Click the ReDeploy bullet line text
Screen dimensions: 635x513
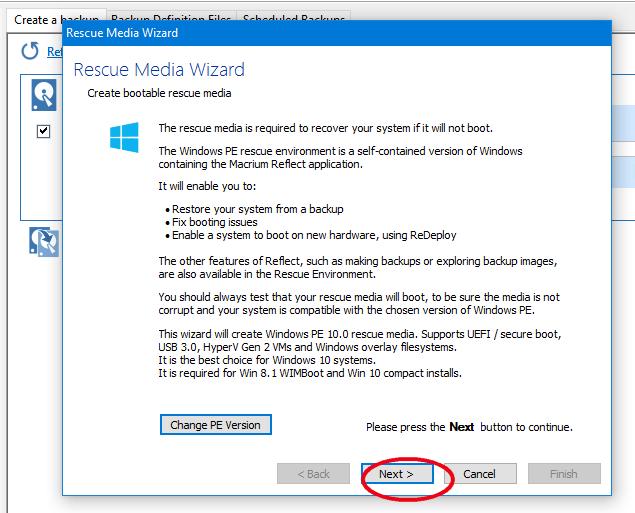click(x=314, y=235)
